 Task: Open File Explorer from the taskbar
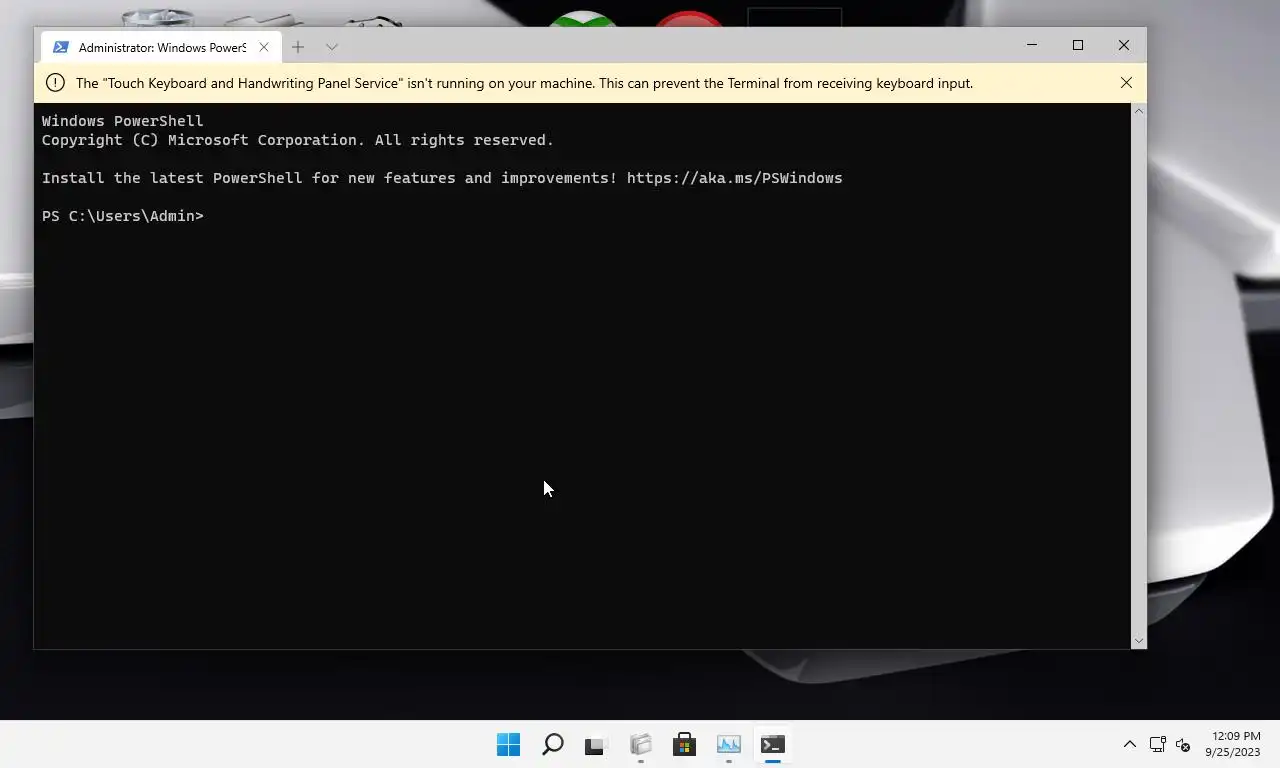tap(641, 745)
